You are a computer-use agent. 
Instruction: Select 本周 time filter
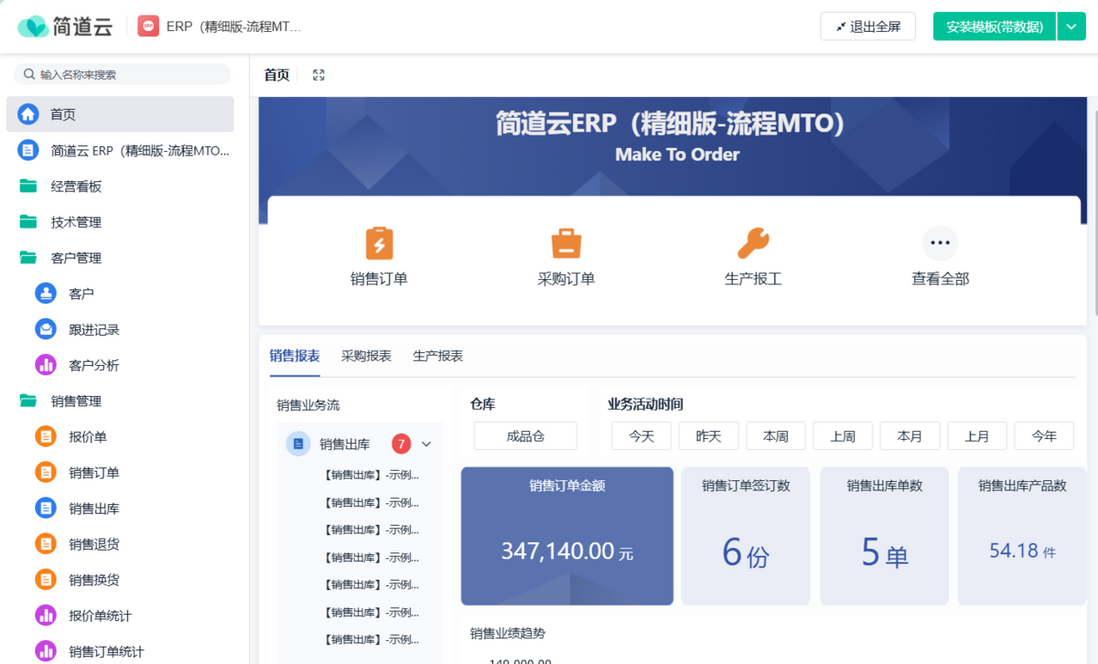coord(776,436)
